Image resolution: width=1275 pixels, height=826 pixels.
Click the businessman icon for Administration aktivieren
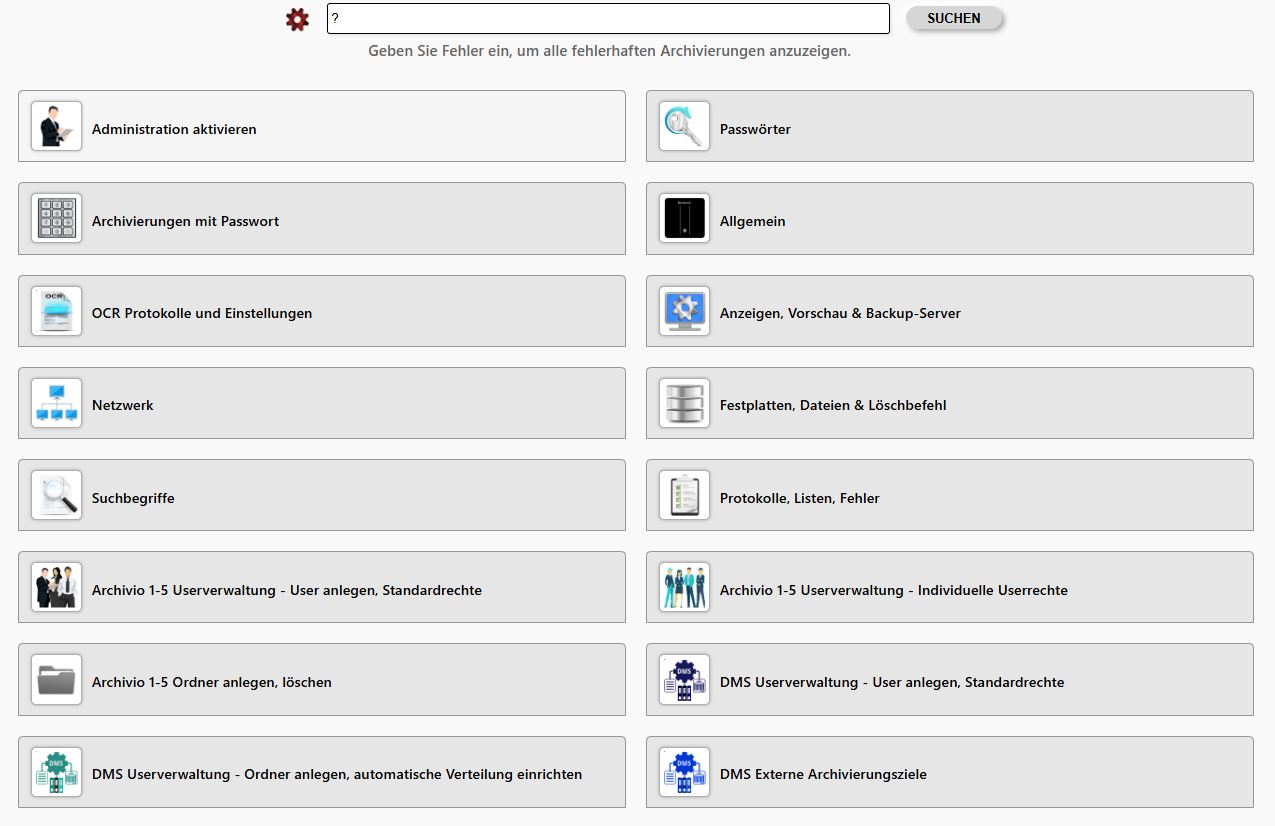point(56,126)
